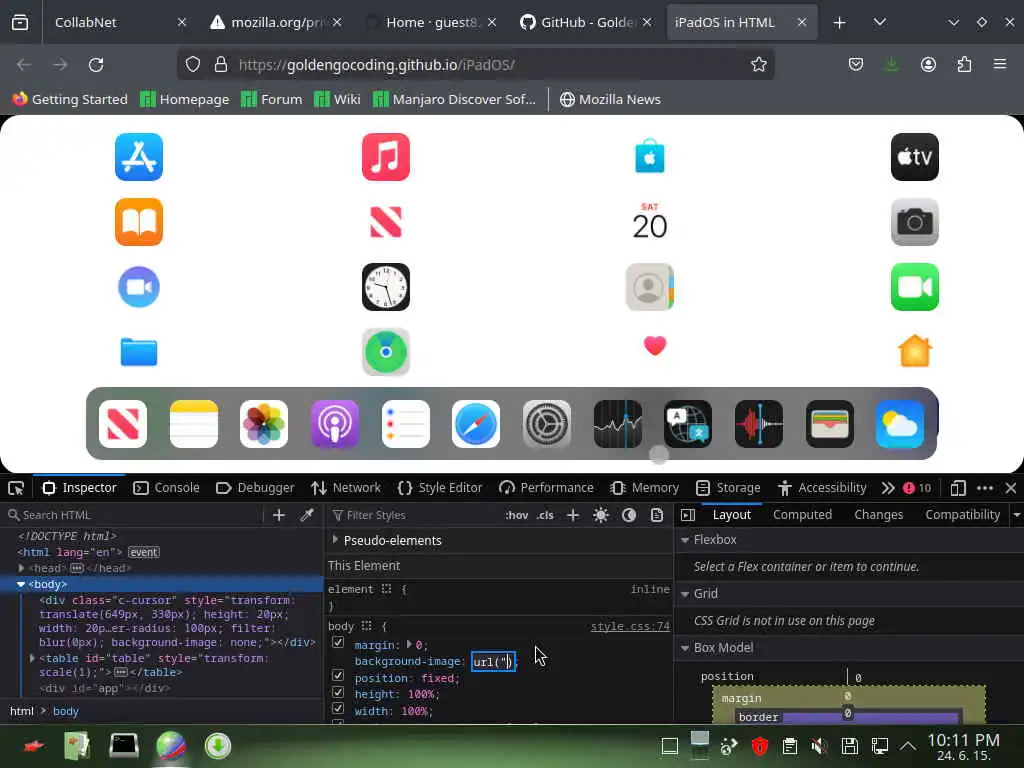Toggle light color scheme simulation sun icon

tap(601, 515)
